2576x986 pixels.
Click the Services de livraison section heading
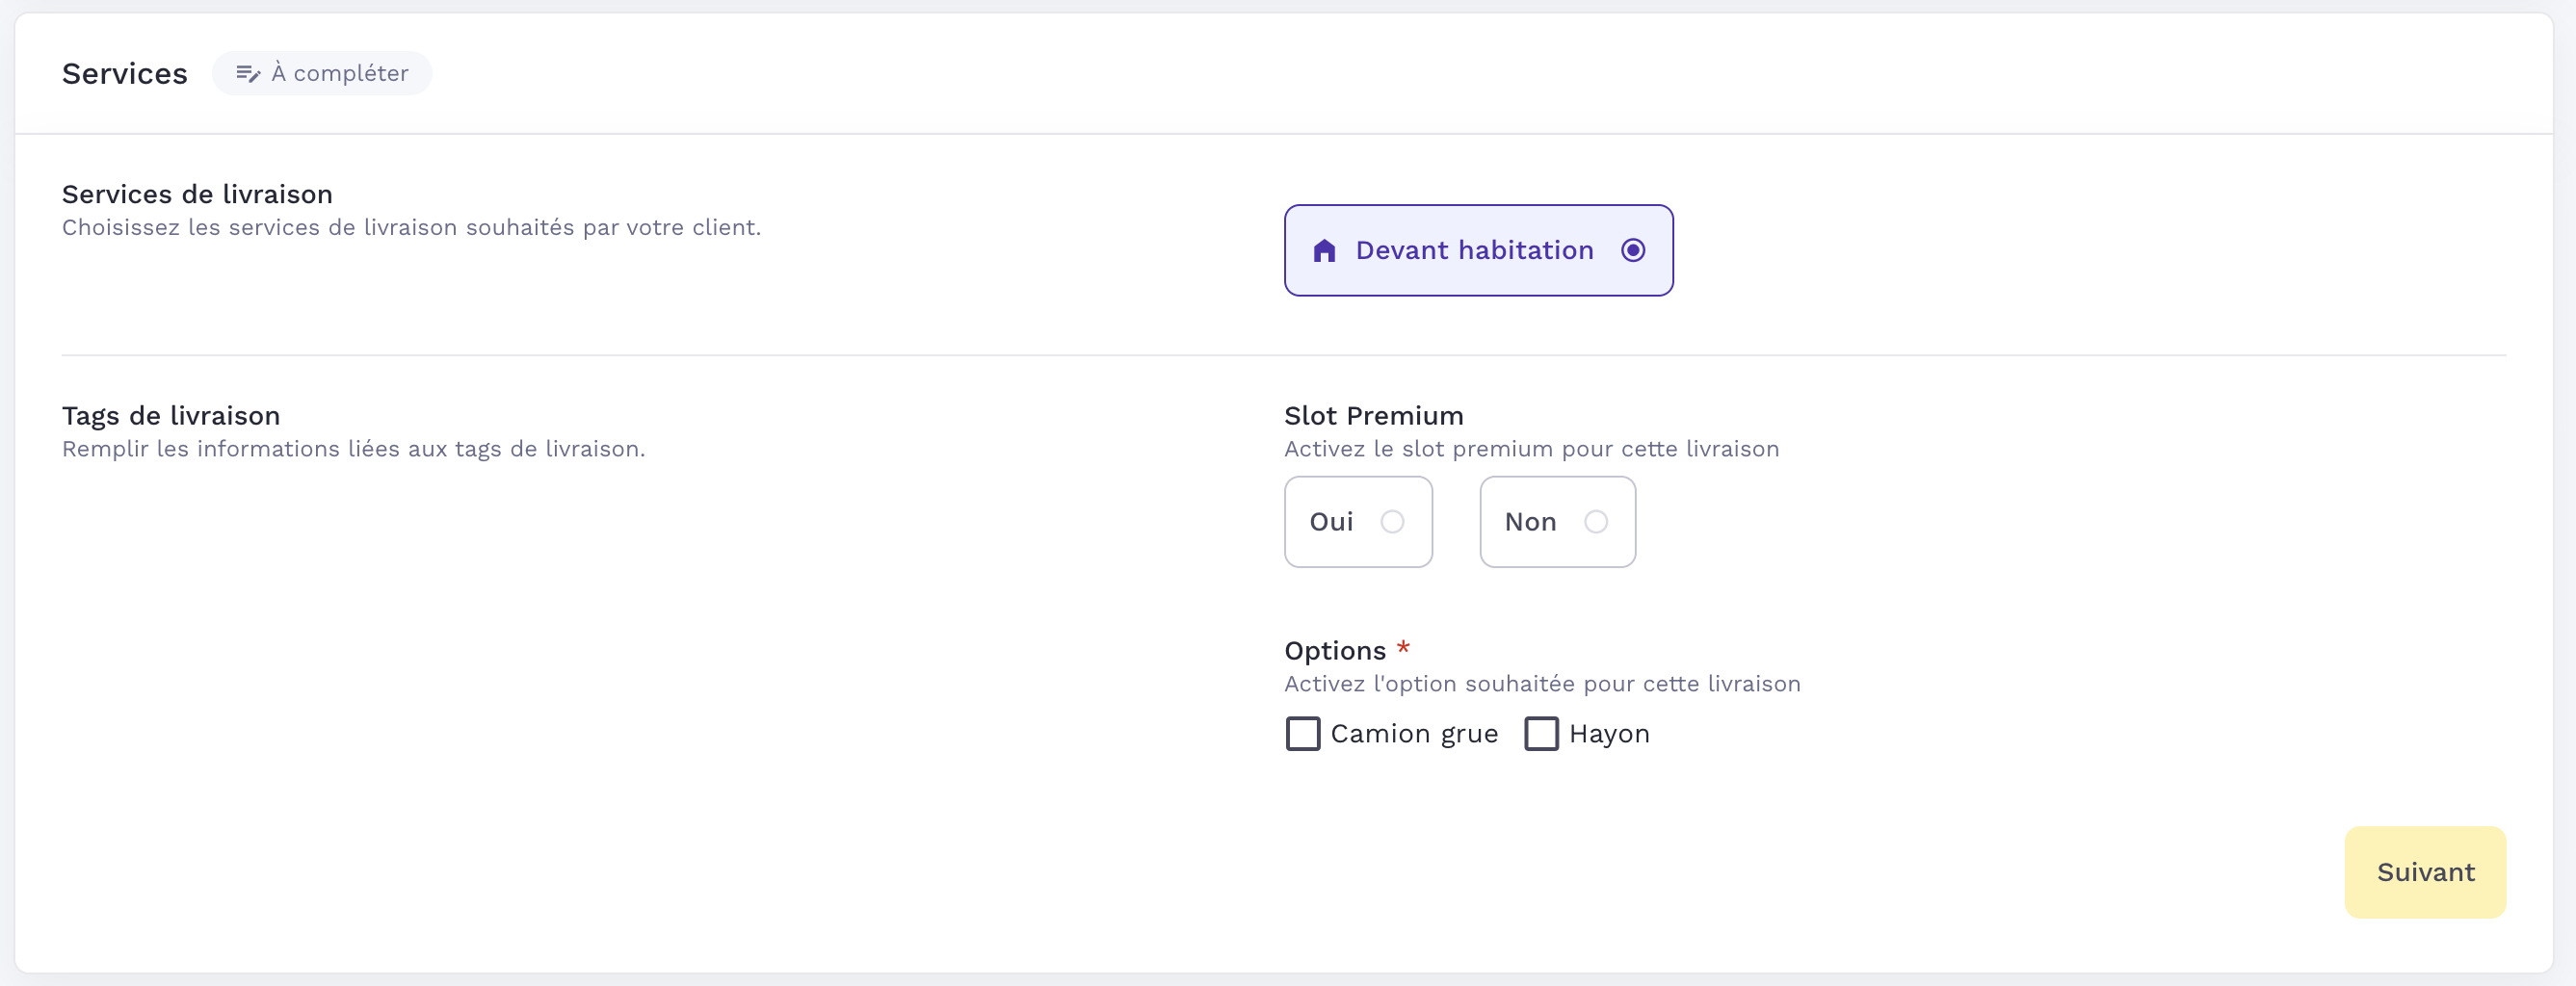[x=197, y=194]
